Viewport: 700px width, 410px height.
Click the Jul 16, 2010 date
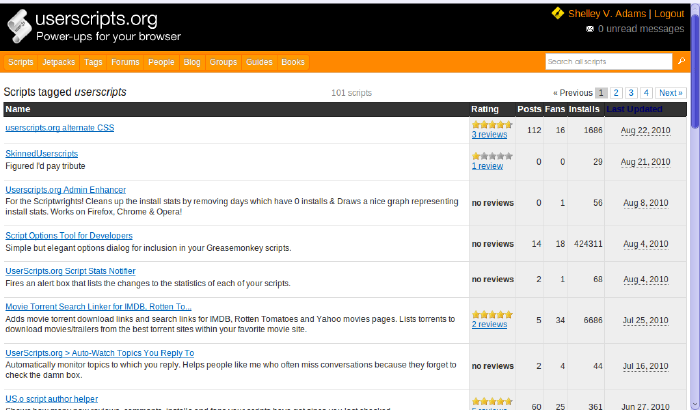[646, 366]
